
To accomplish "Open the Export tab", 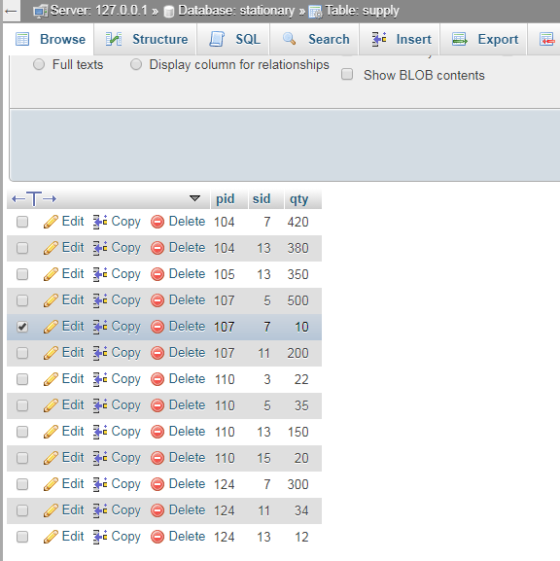I will [x=485, y=39].
